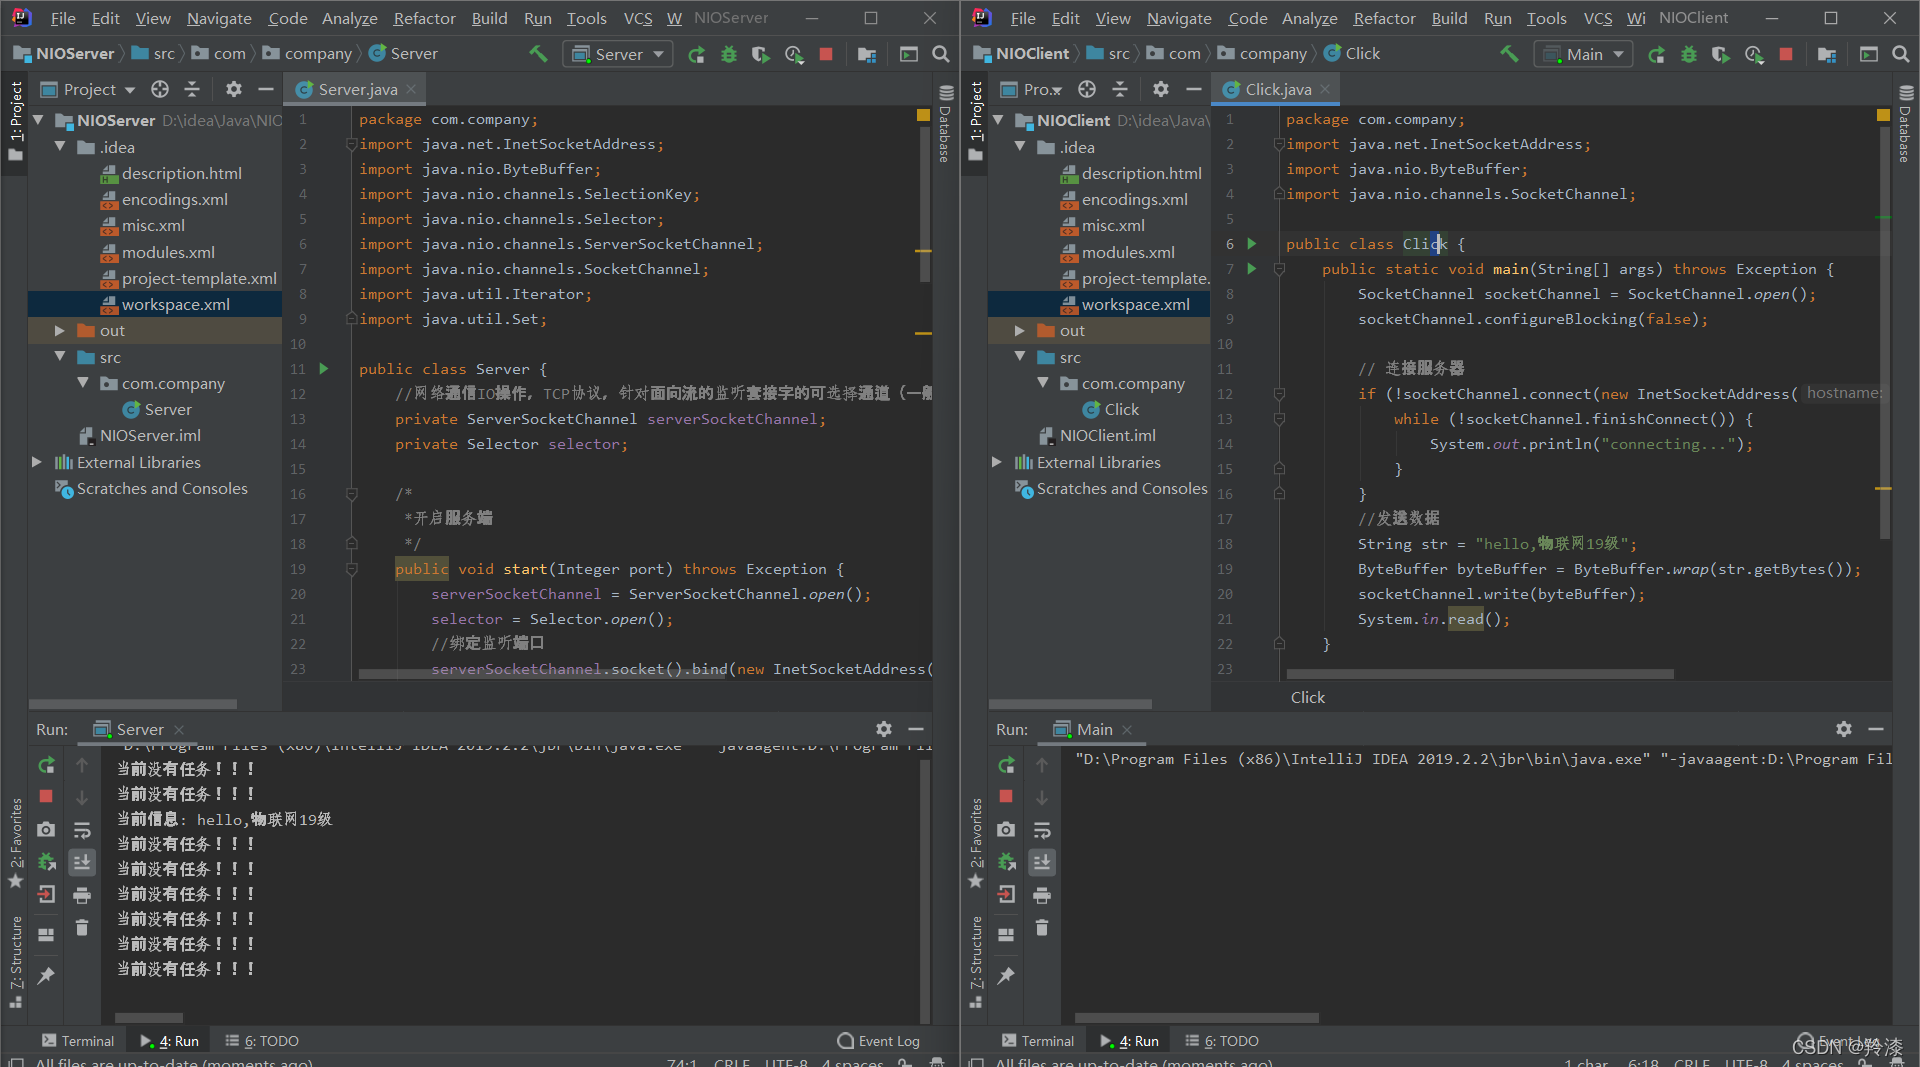Image resolution: width=1920 pixels, height=1067 pixels.
Task: Click the CRLF line separator in NIOServer status bar
Action: (732, 1062)
